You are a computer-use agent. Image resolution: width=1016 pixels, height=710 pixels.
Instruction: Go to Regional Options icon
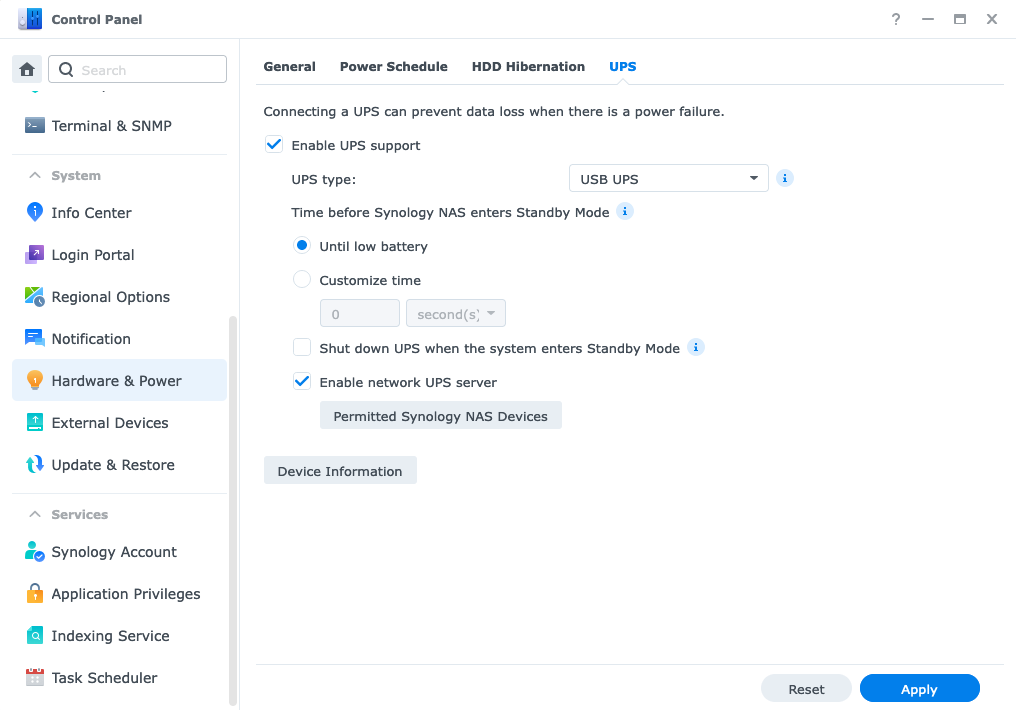click(35, 297)
